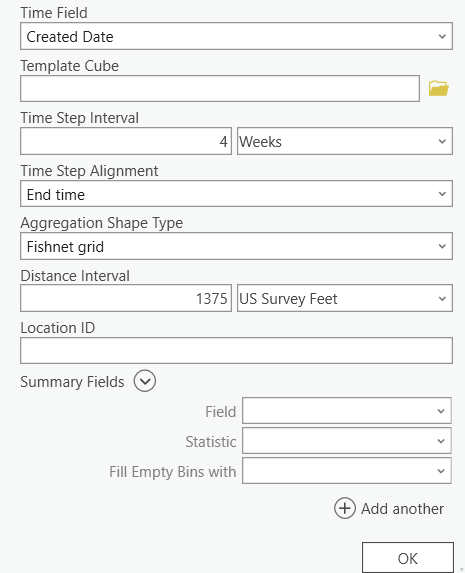Open the US Survey Feet unit dropdown
Image resolution: width=465 pixels, height=573 pixels.
tap(345, 298)
